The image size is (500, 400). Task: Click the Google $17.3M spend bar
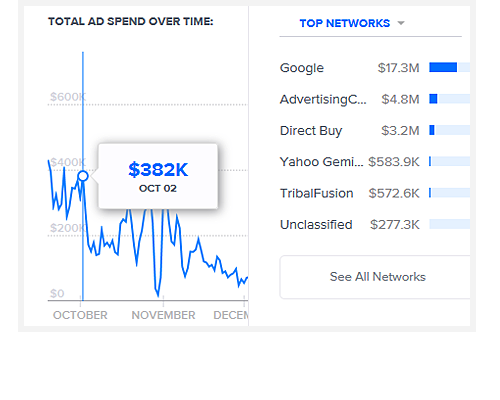(x=450, y=67)
